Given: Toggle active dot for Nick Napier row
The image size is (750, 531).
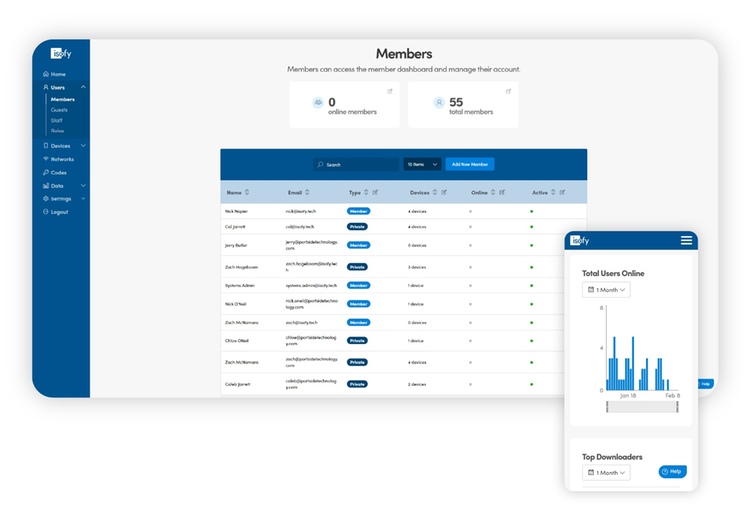Looking at the screenshot, I should [531, 211].
